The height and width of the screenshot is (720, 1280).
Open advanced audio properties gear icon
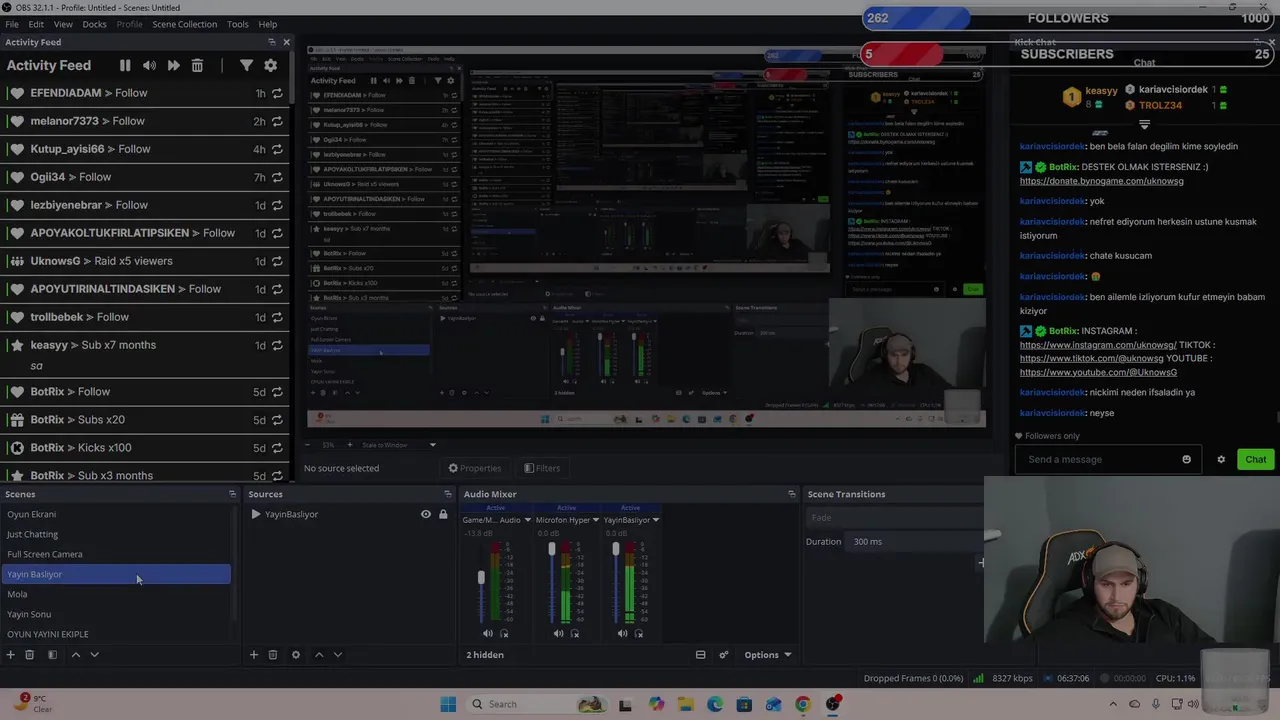[x=726, y=655]
